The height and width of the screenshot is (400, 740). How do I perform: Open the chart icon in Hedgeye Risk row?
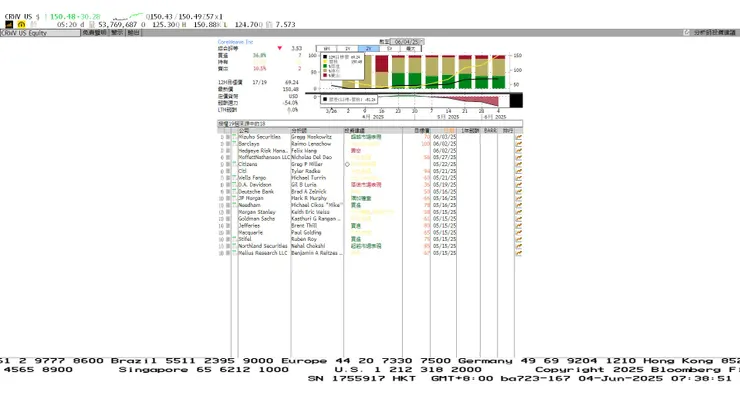point(519,151)
